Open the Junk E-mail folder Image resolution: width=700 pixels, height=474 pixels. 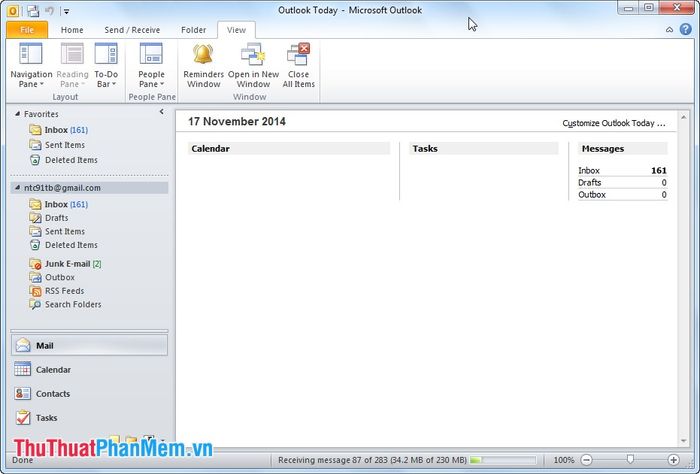[65, 264]
